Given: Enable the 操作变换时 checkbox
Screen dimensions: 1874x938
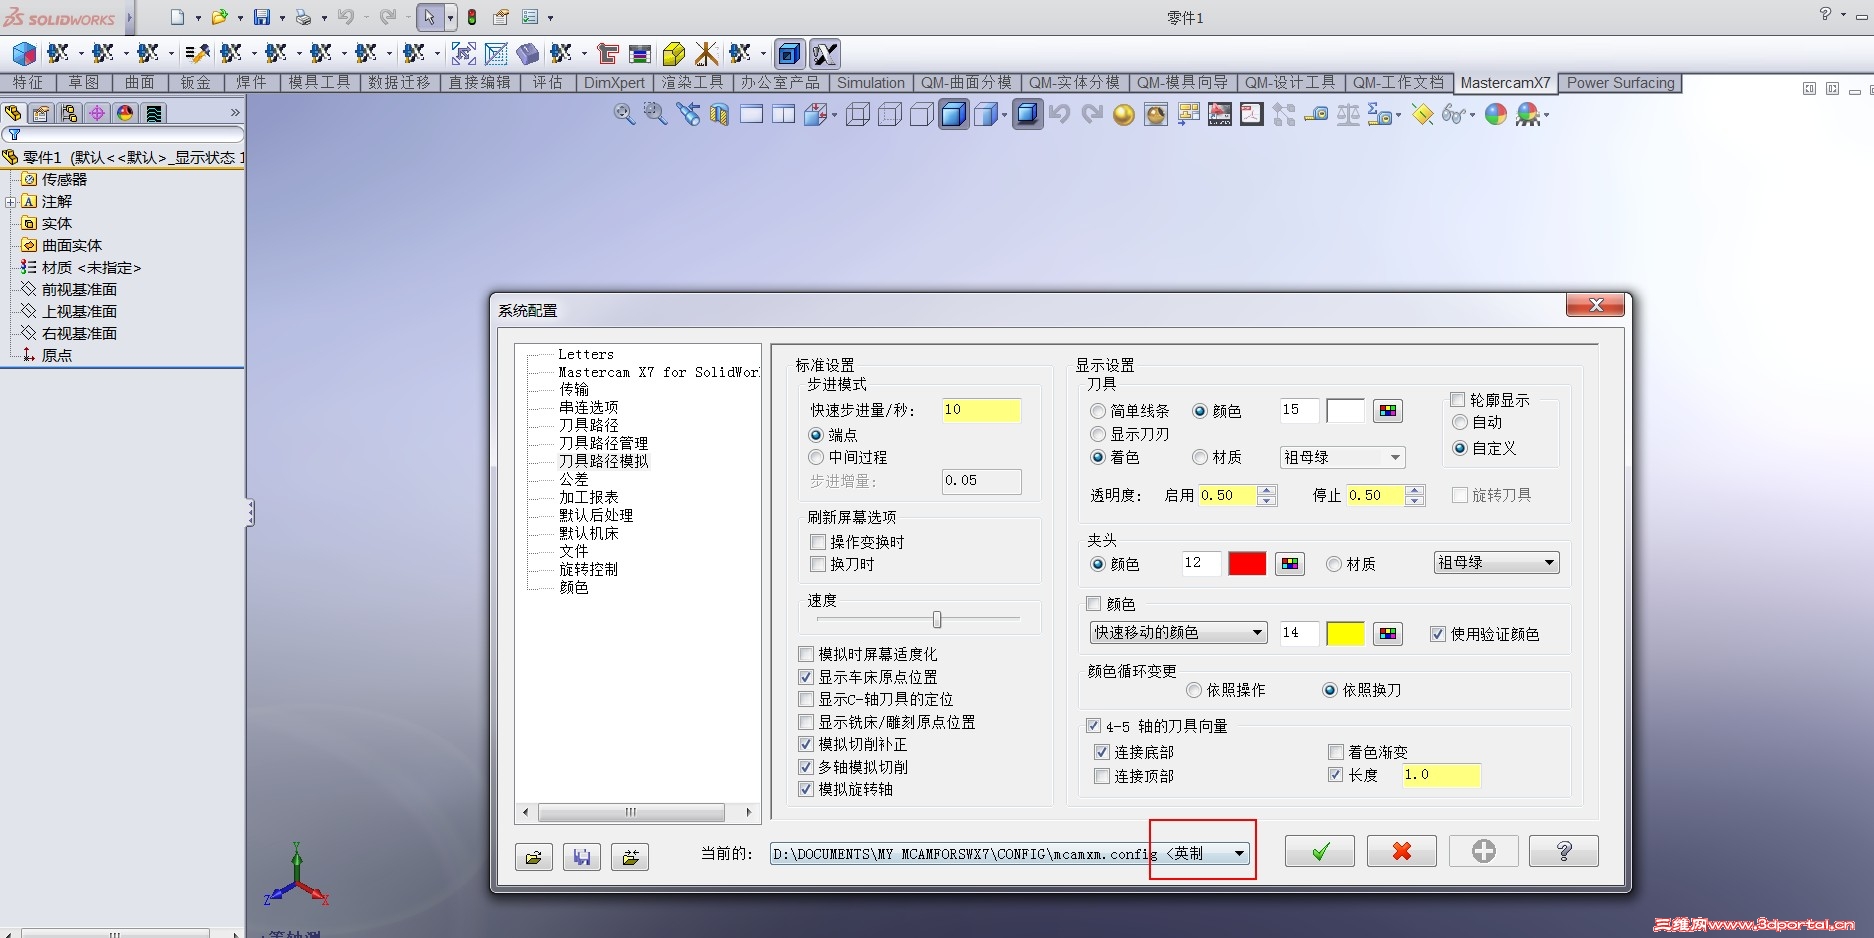Looking at the screenshot, I should coord(817,541).
